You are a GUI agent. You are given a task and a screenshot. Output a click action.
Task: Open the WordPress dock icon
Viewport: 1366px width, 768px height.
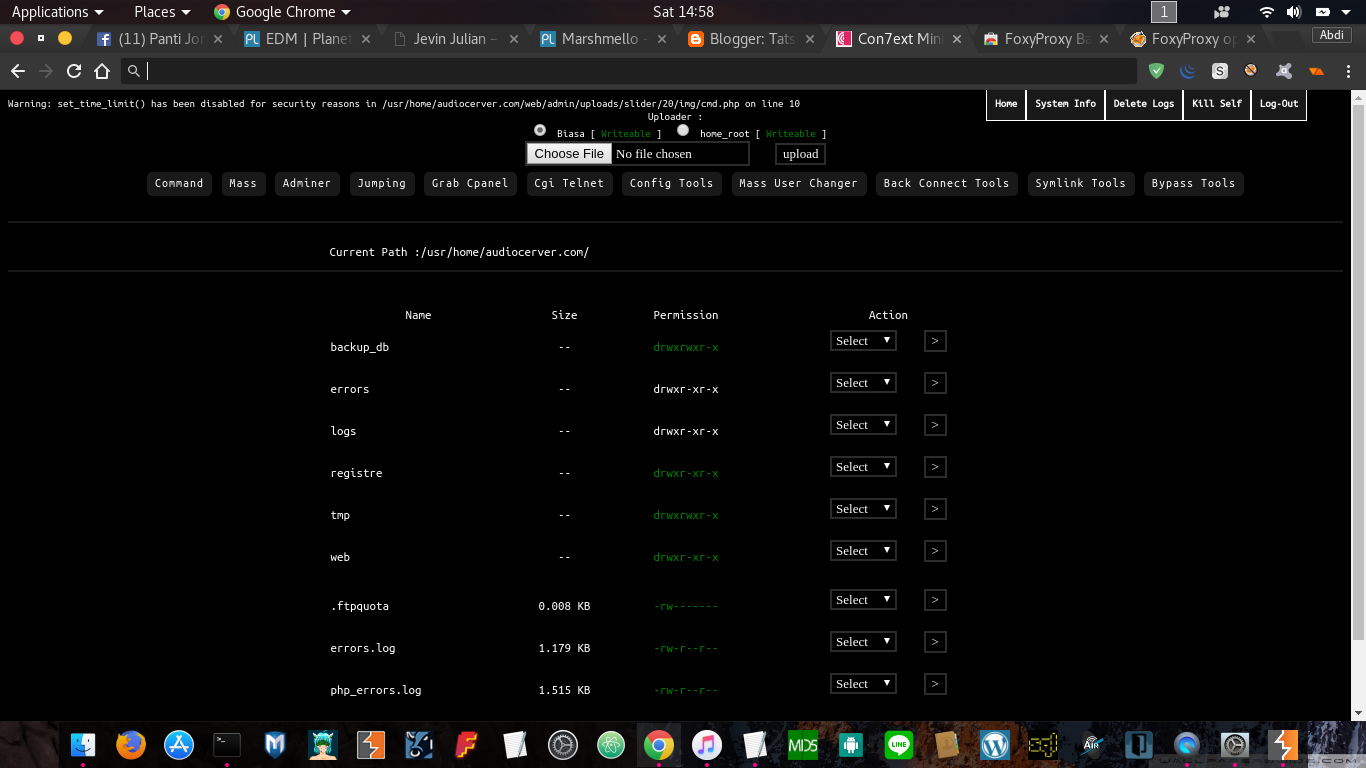pos(995,745)
